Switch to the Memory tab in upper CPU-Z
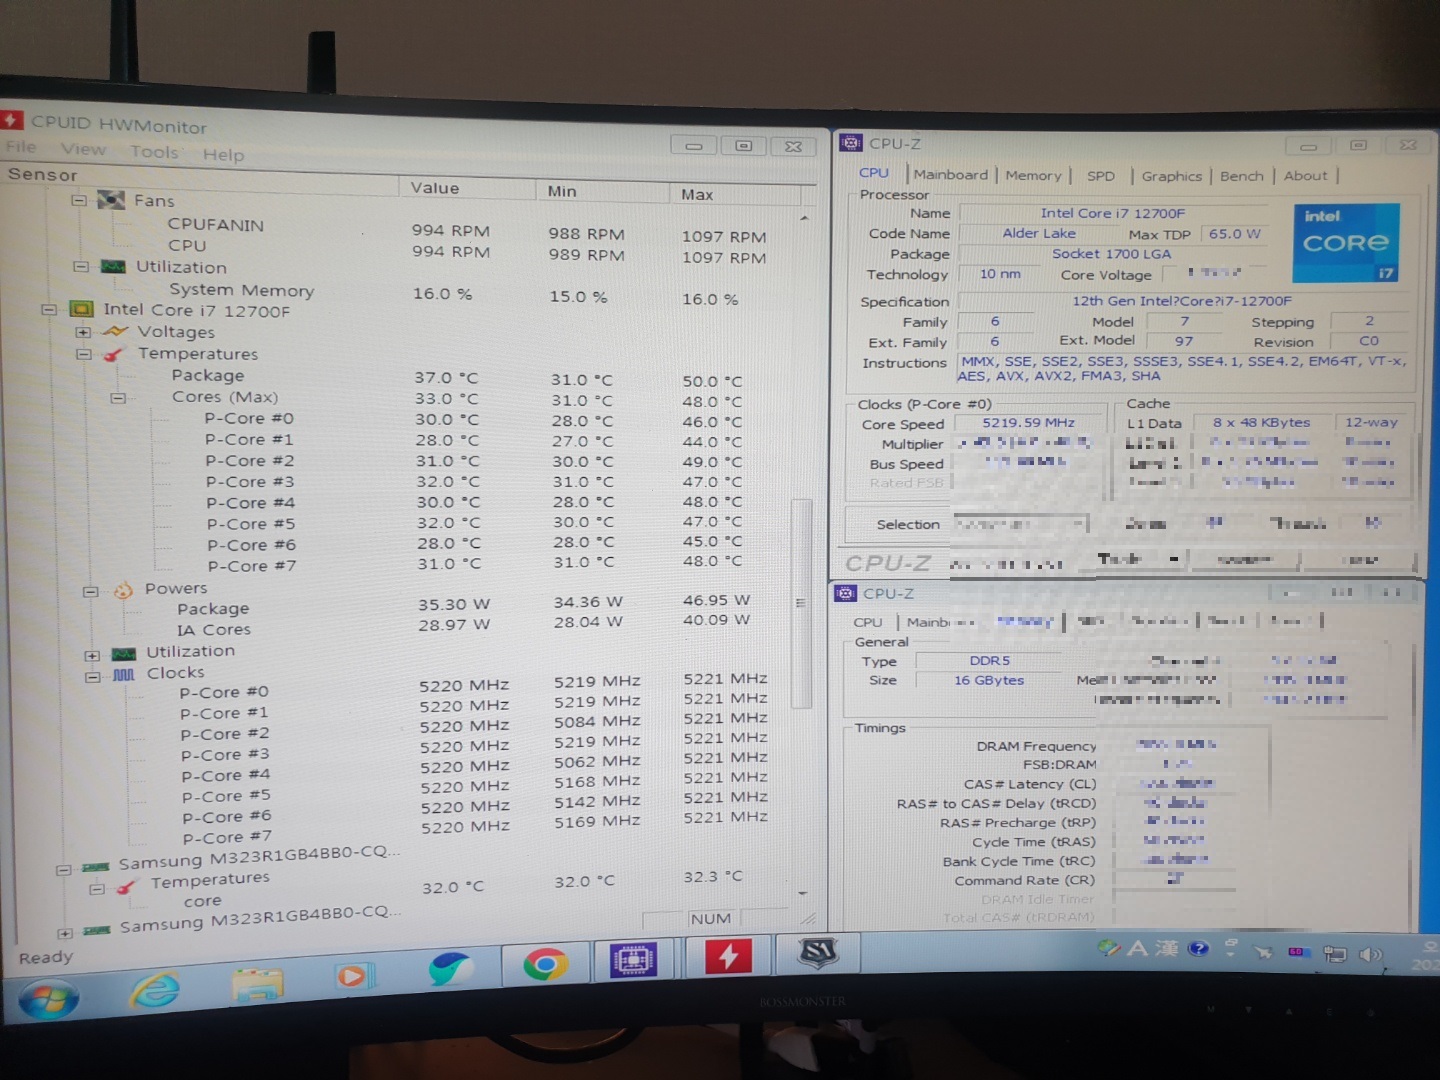 pyautogui.click(x=1033, y=175)
